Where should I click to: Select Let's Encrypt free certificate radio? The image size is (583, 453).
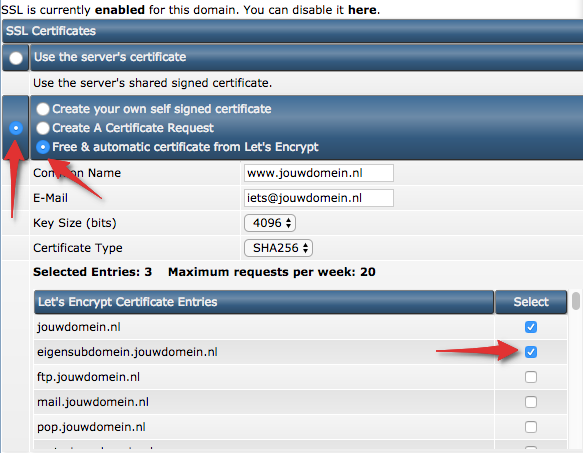(43, 147)
